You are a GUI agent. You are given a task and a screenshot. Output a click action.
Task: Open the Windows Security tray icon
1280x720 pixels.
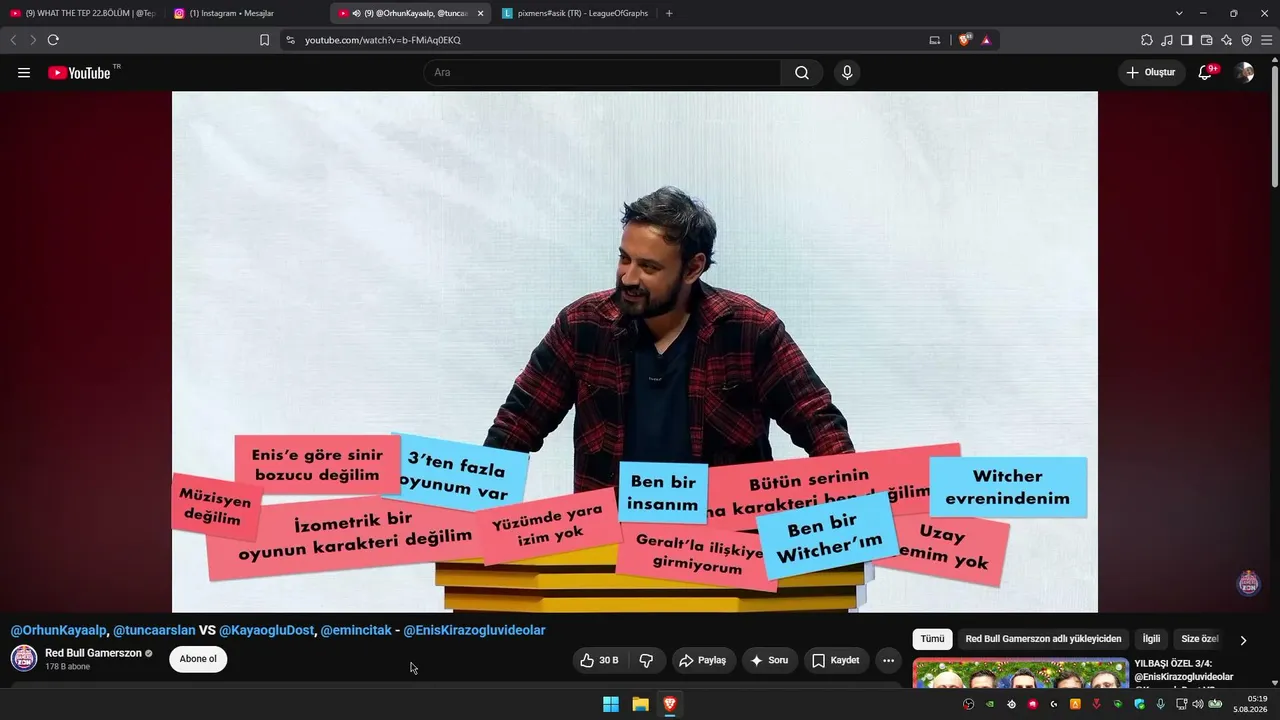click(1139, 704)
